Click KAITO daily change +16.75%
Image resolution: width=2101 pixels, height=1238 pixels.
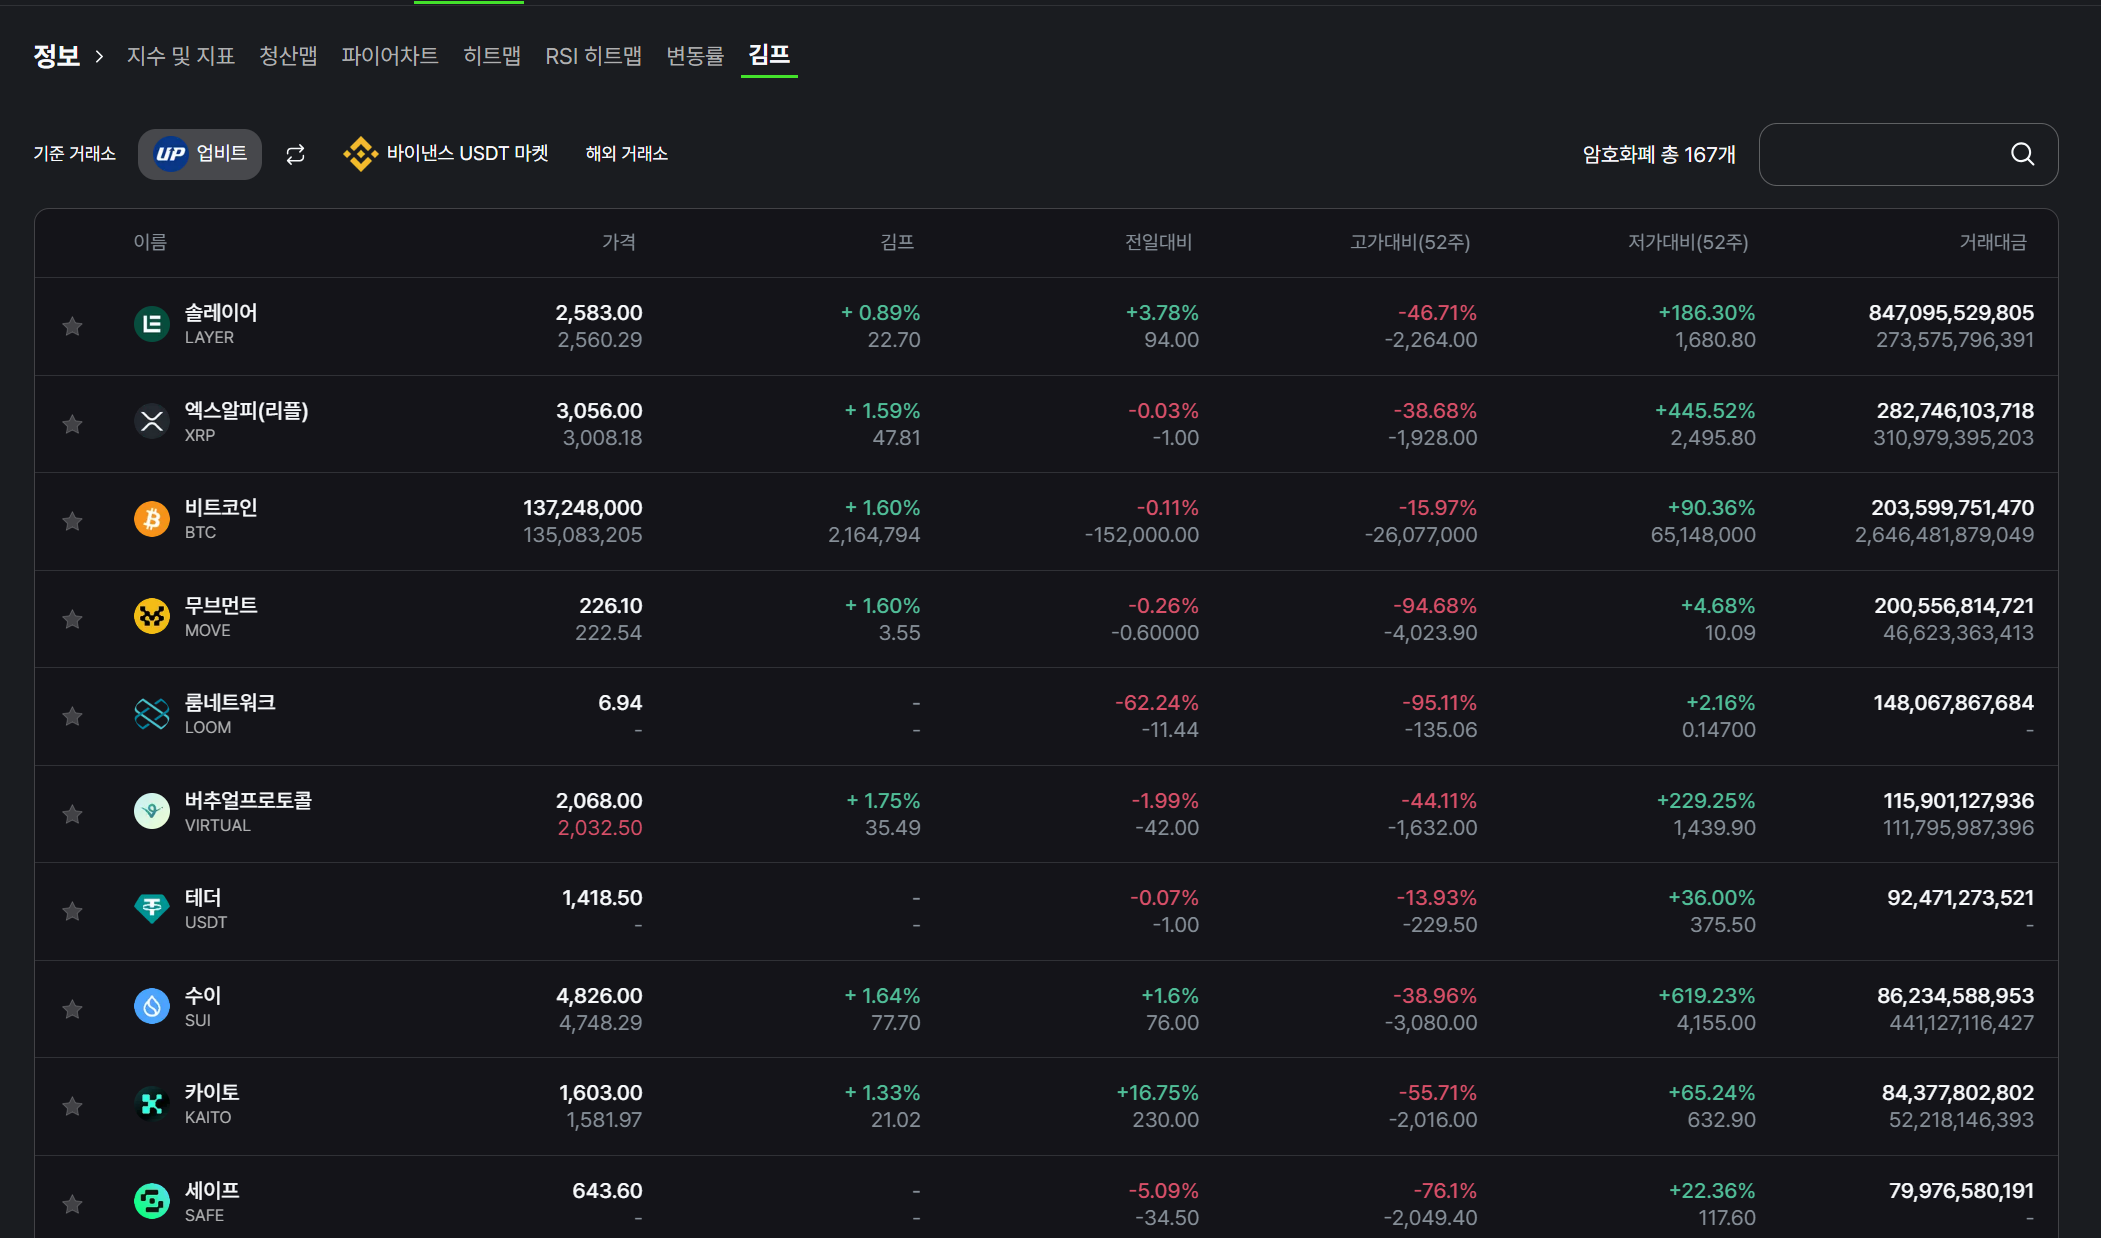click(x=1157, y=1093)
